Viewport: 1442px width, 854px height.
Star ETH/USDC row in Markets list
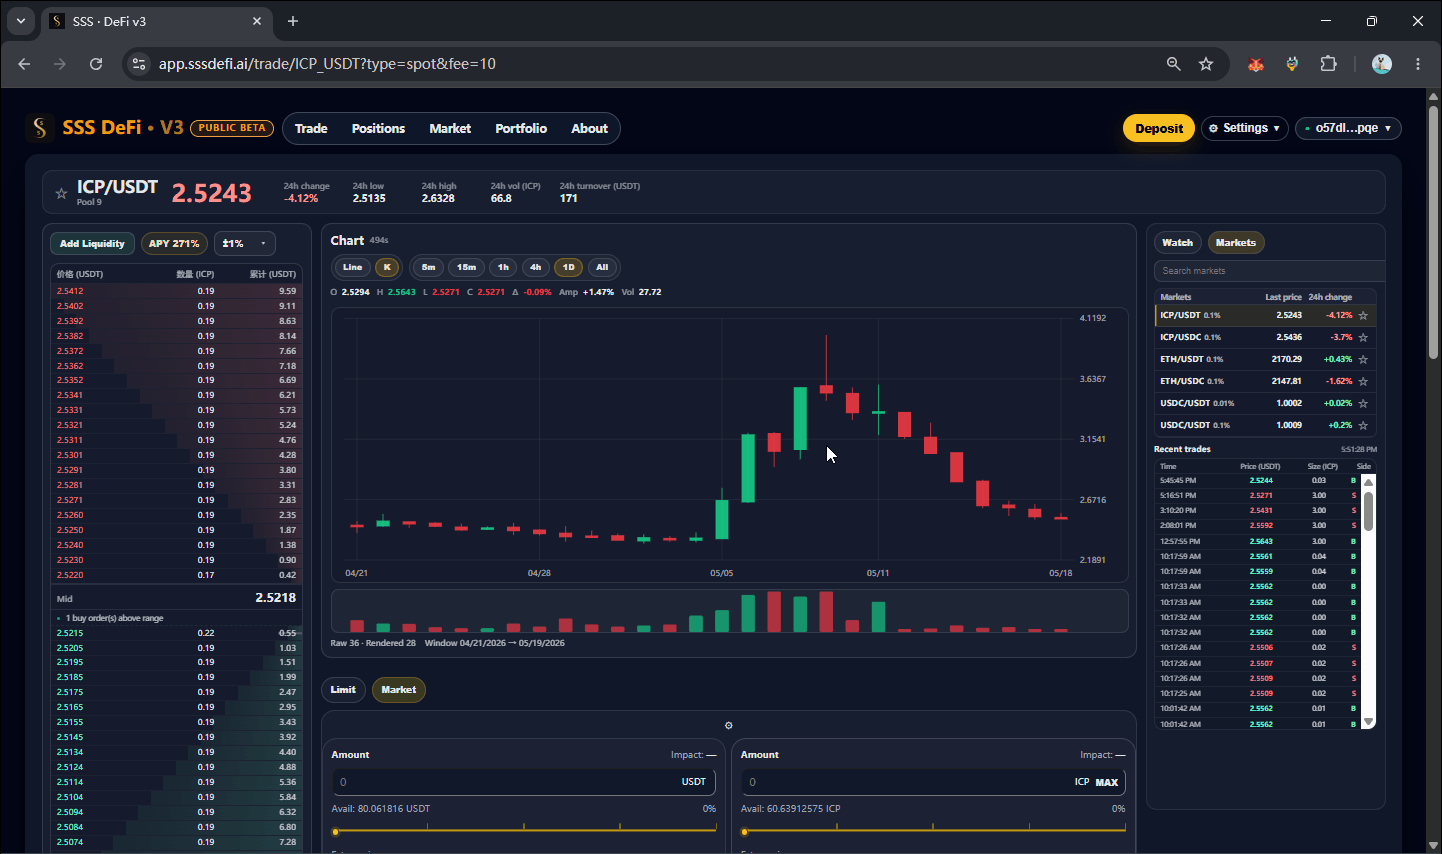[1363, 381]
